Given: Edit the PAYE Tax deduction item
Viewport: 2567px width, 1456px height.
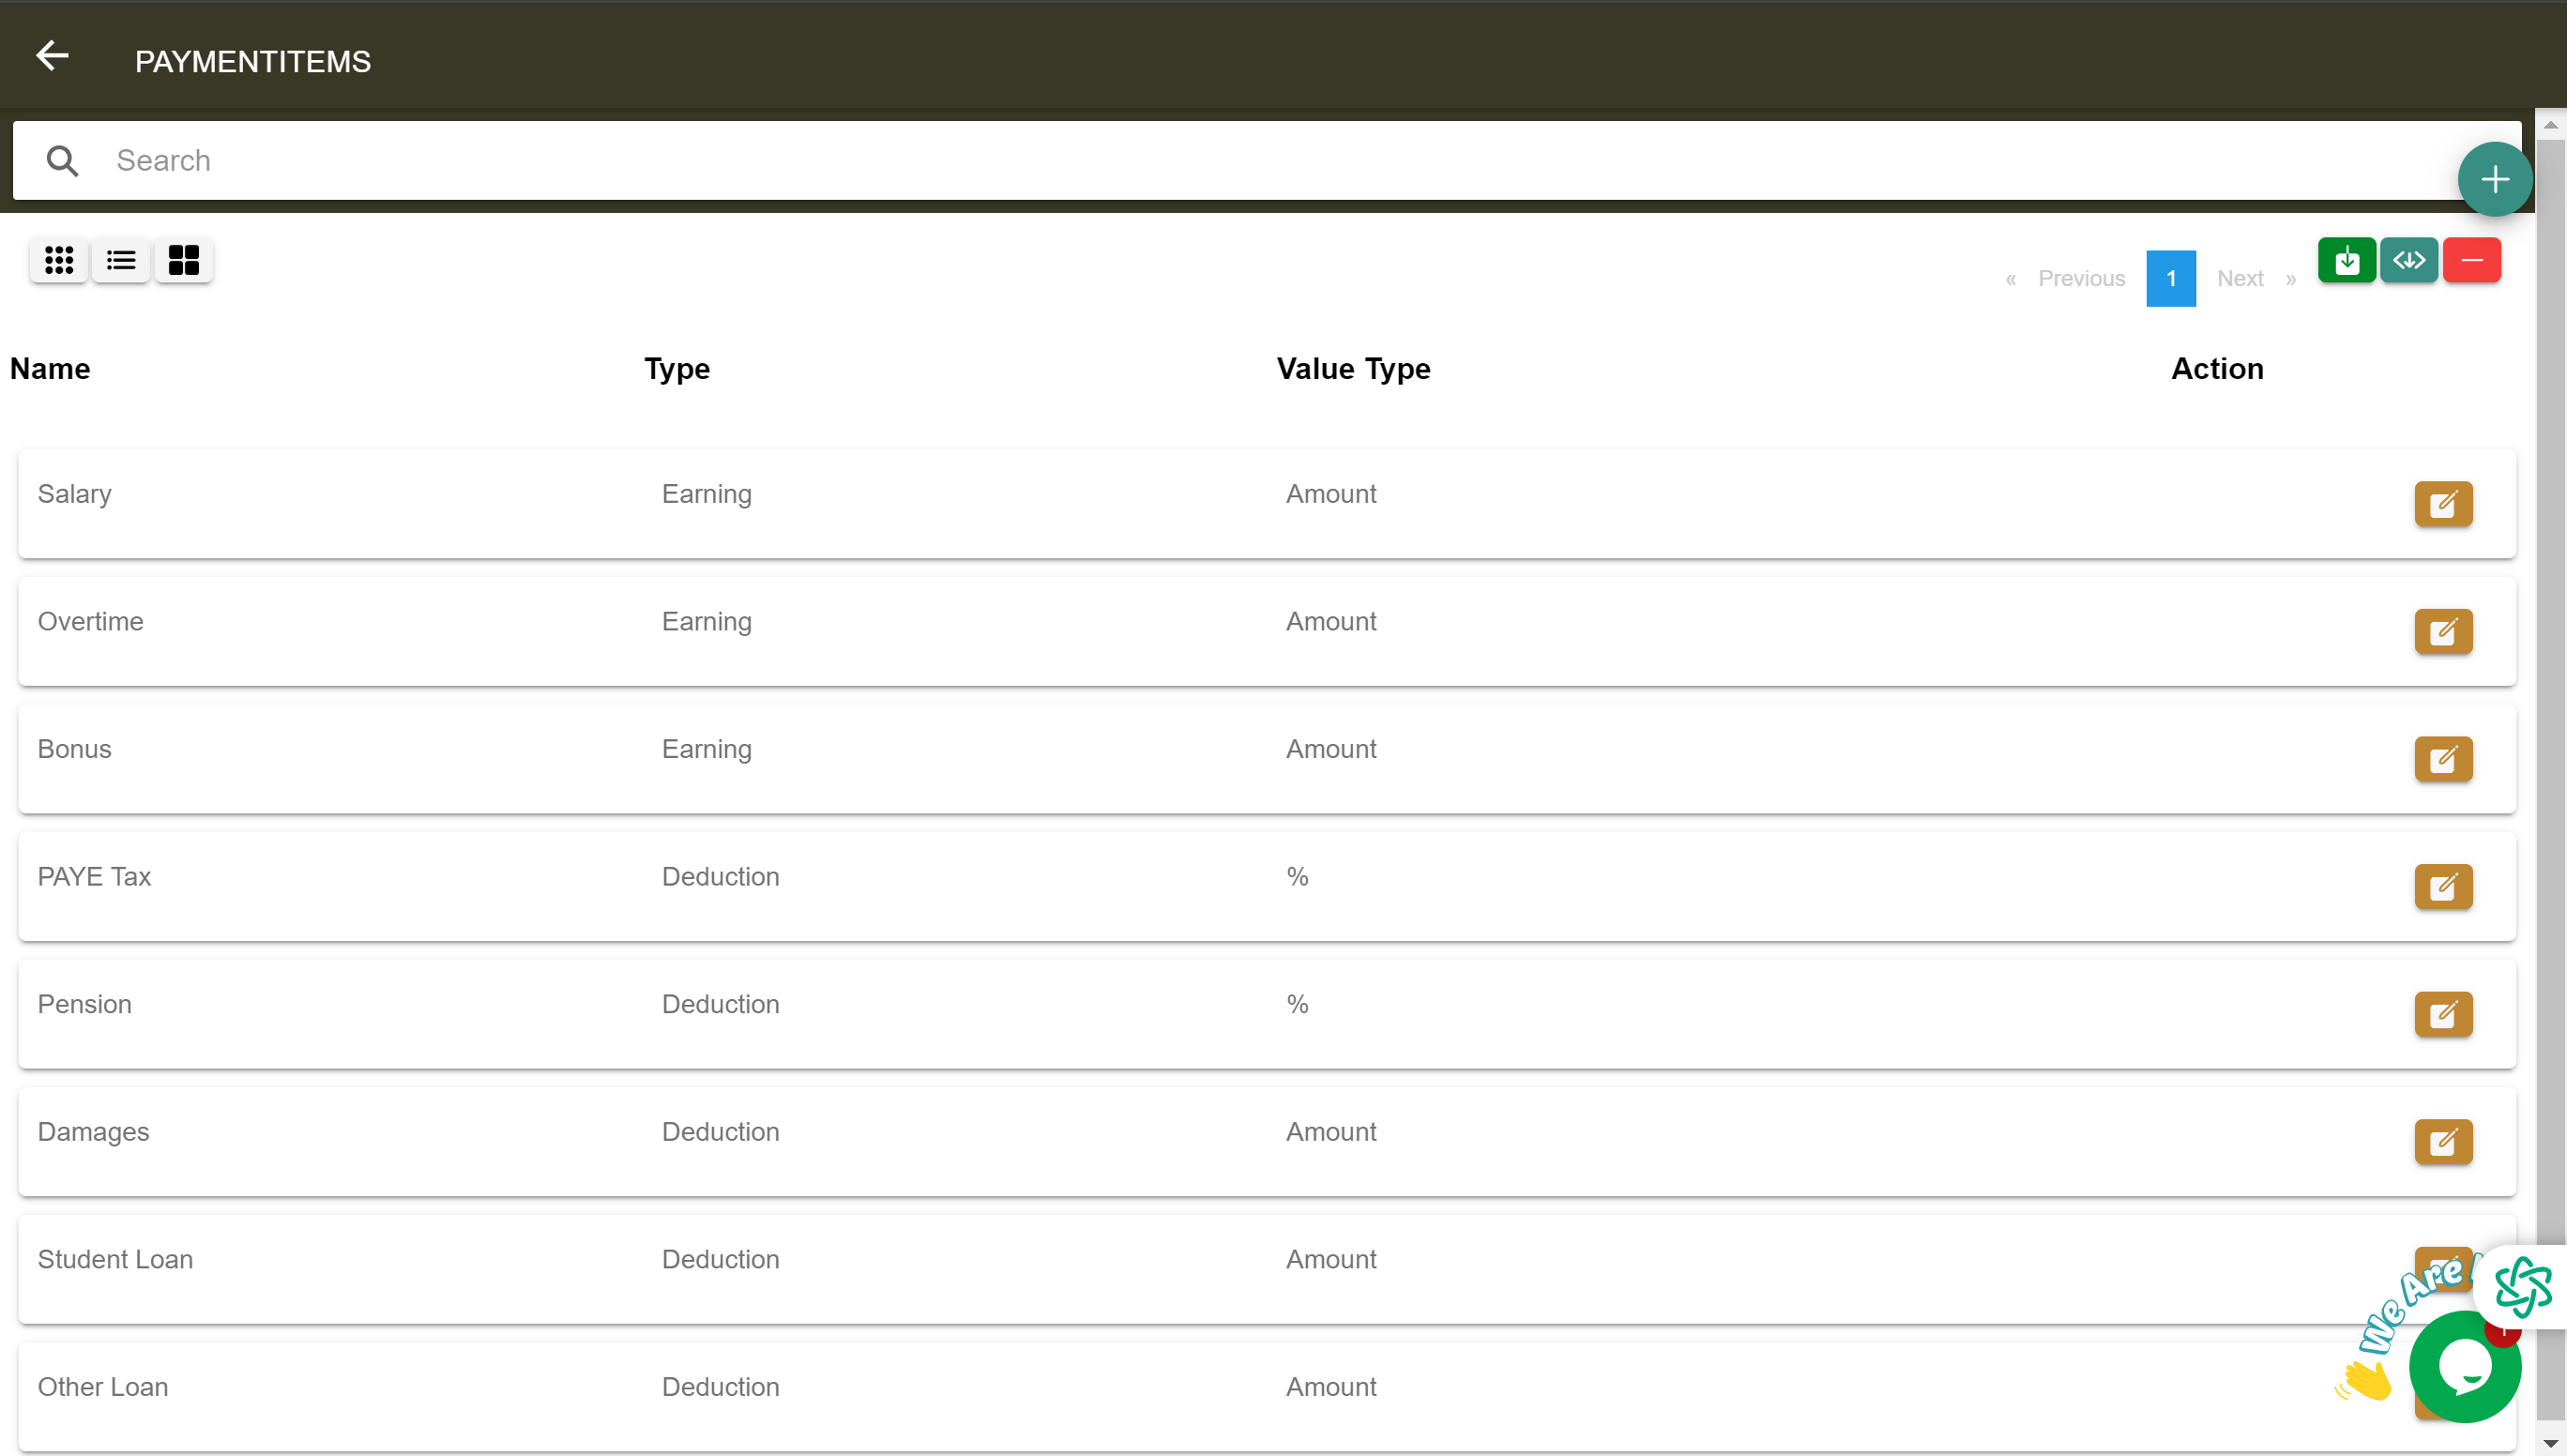Looking at the screenshot, I should tap(2442, 887).
